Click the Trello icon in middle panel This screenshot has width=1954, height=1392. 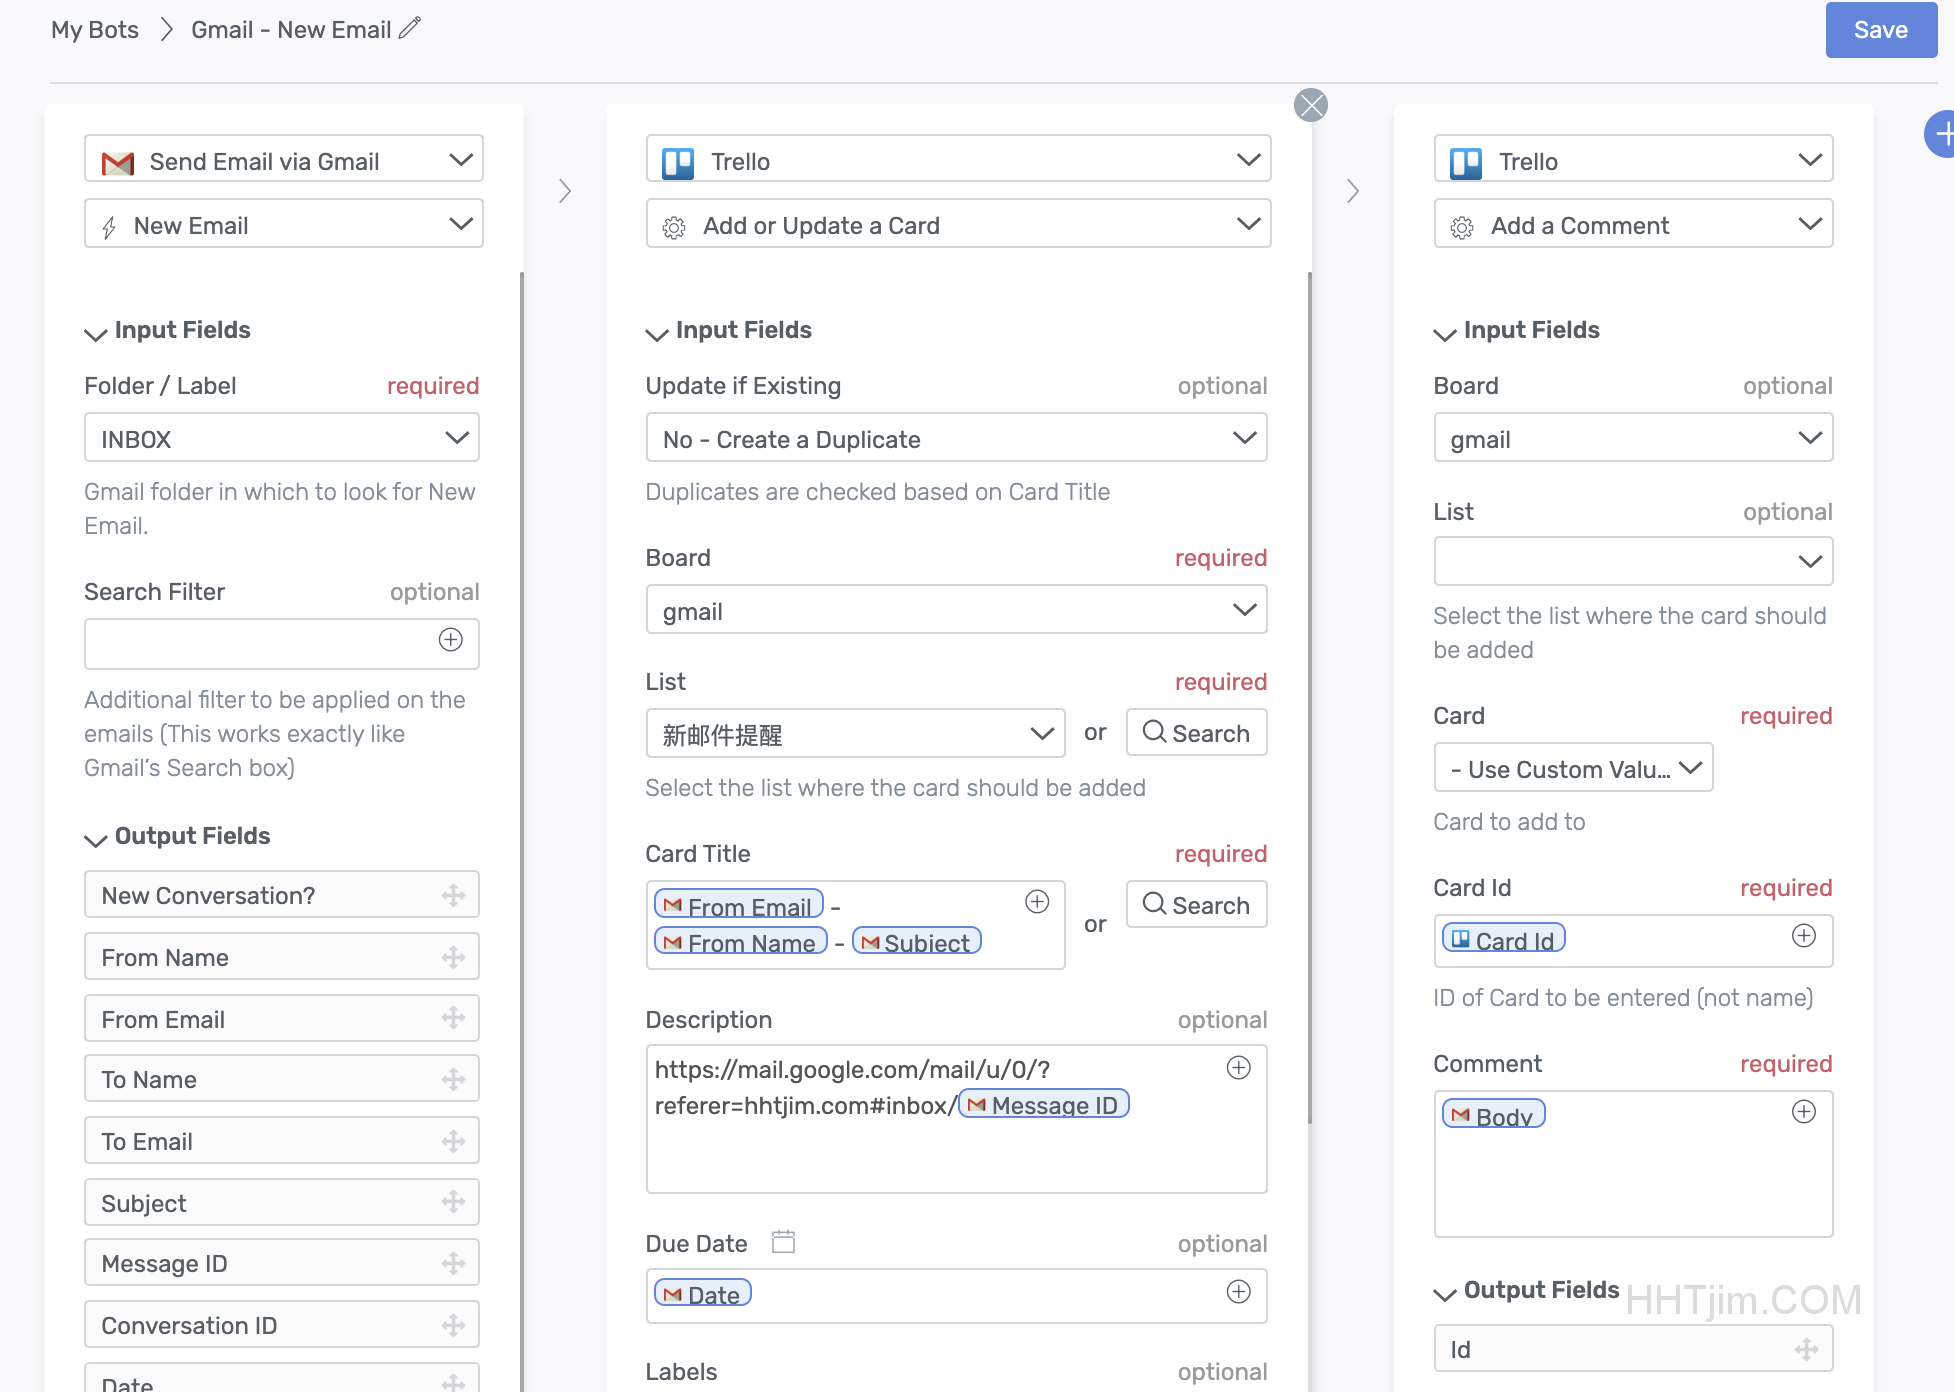(679, 161)
